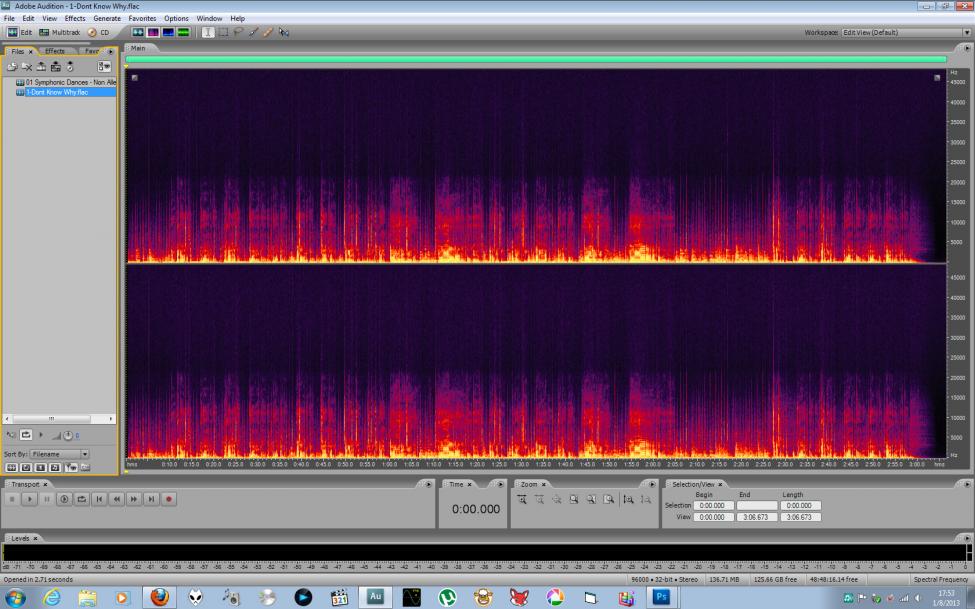Screen dimensions: 975x609
Task: Select 1-Dont Know Why.flac file
Action: [66, 92]
